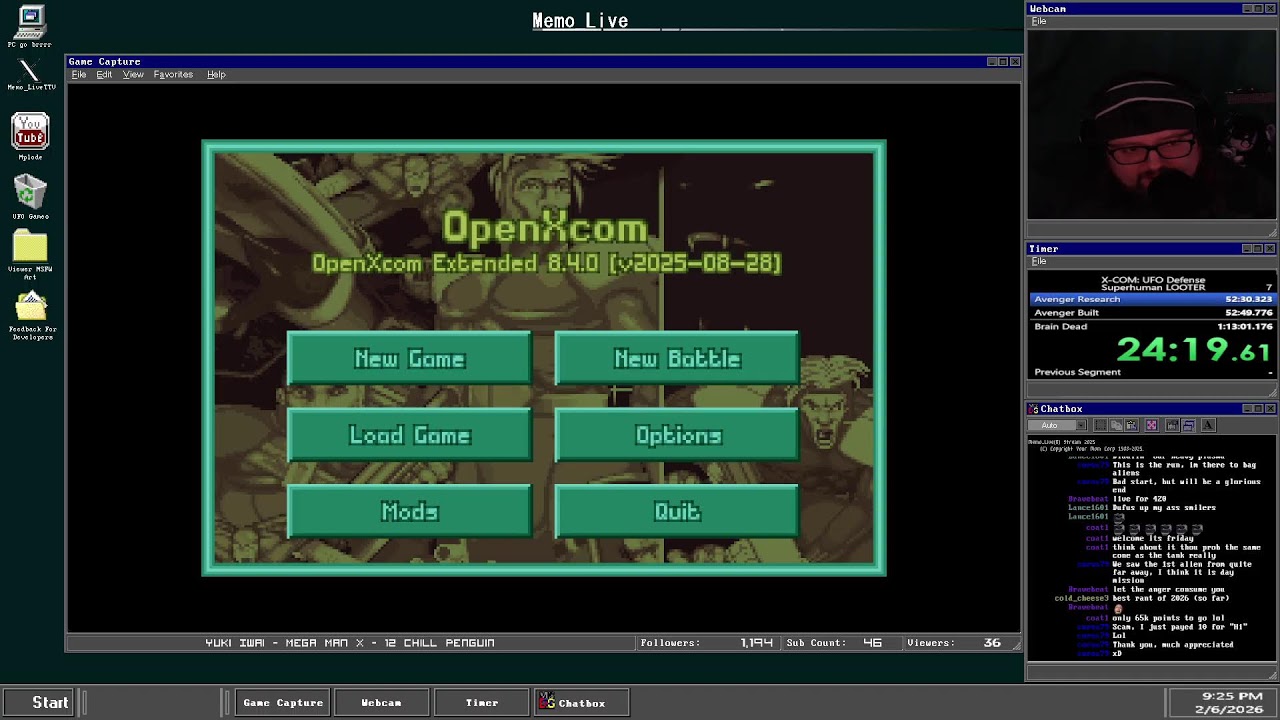Click the OpenXcom Extended 8.4.0 version text
The height and width of the screenshot is (720, 1280).
tap(546, 263)
